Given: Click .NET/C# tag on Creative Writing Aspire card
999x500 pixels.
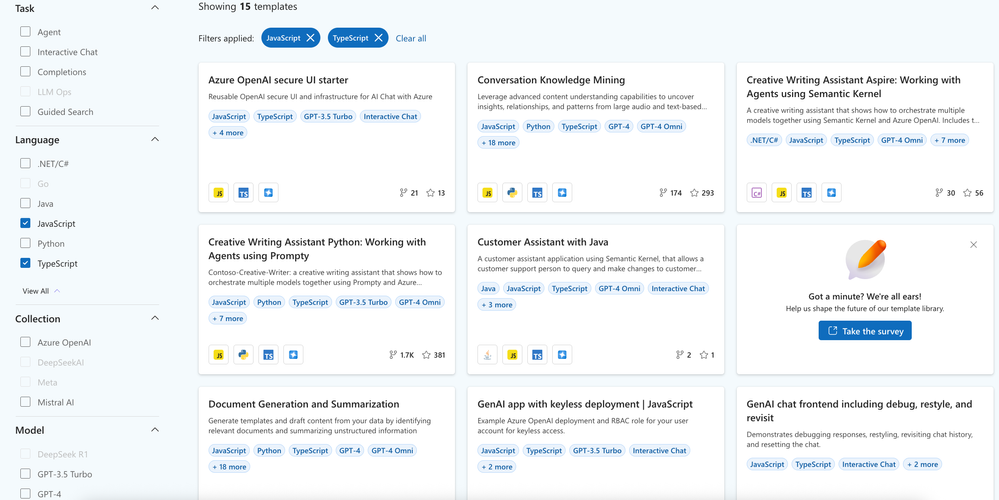Looking at the screenshot, I should pos(764,140).
